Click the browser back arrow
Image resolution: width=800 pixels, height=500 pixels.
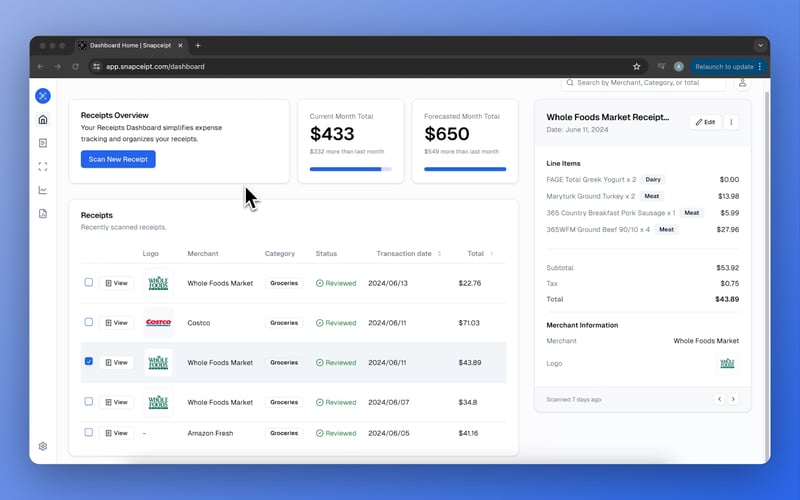tap(40, 66)
